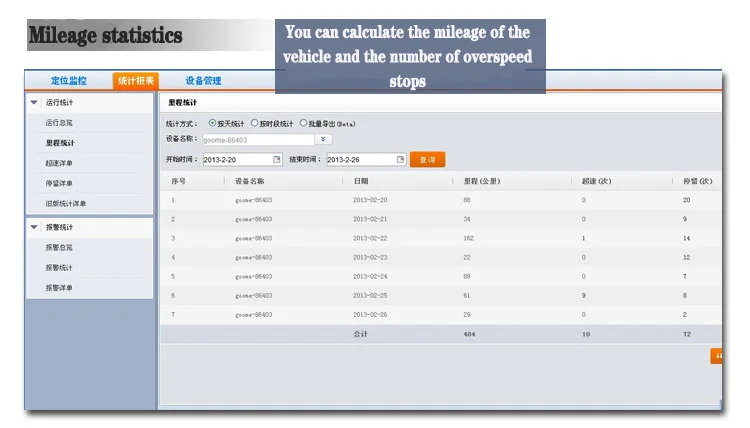
Task: Select the date cell 2013-02-21
Action: point(370,219)
